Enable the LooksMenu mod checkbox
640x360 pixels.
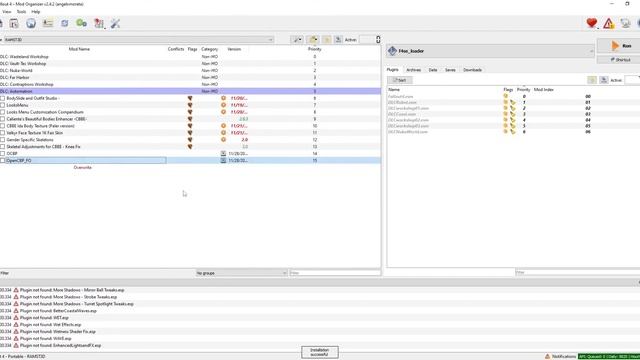point(2,105)
